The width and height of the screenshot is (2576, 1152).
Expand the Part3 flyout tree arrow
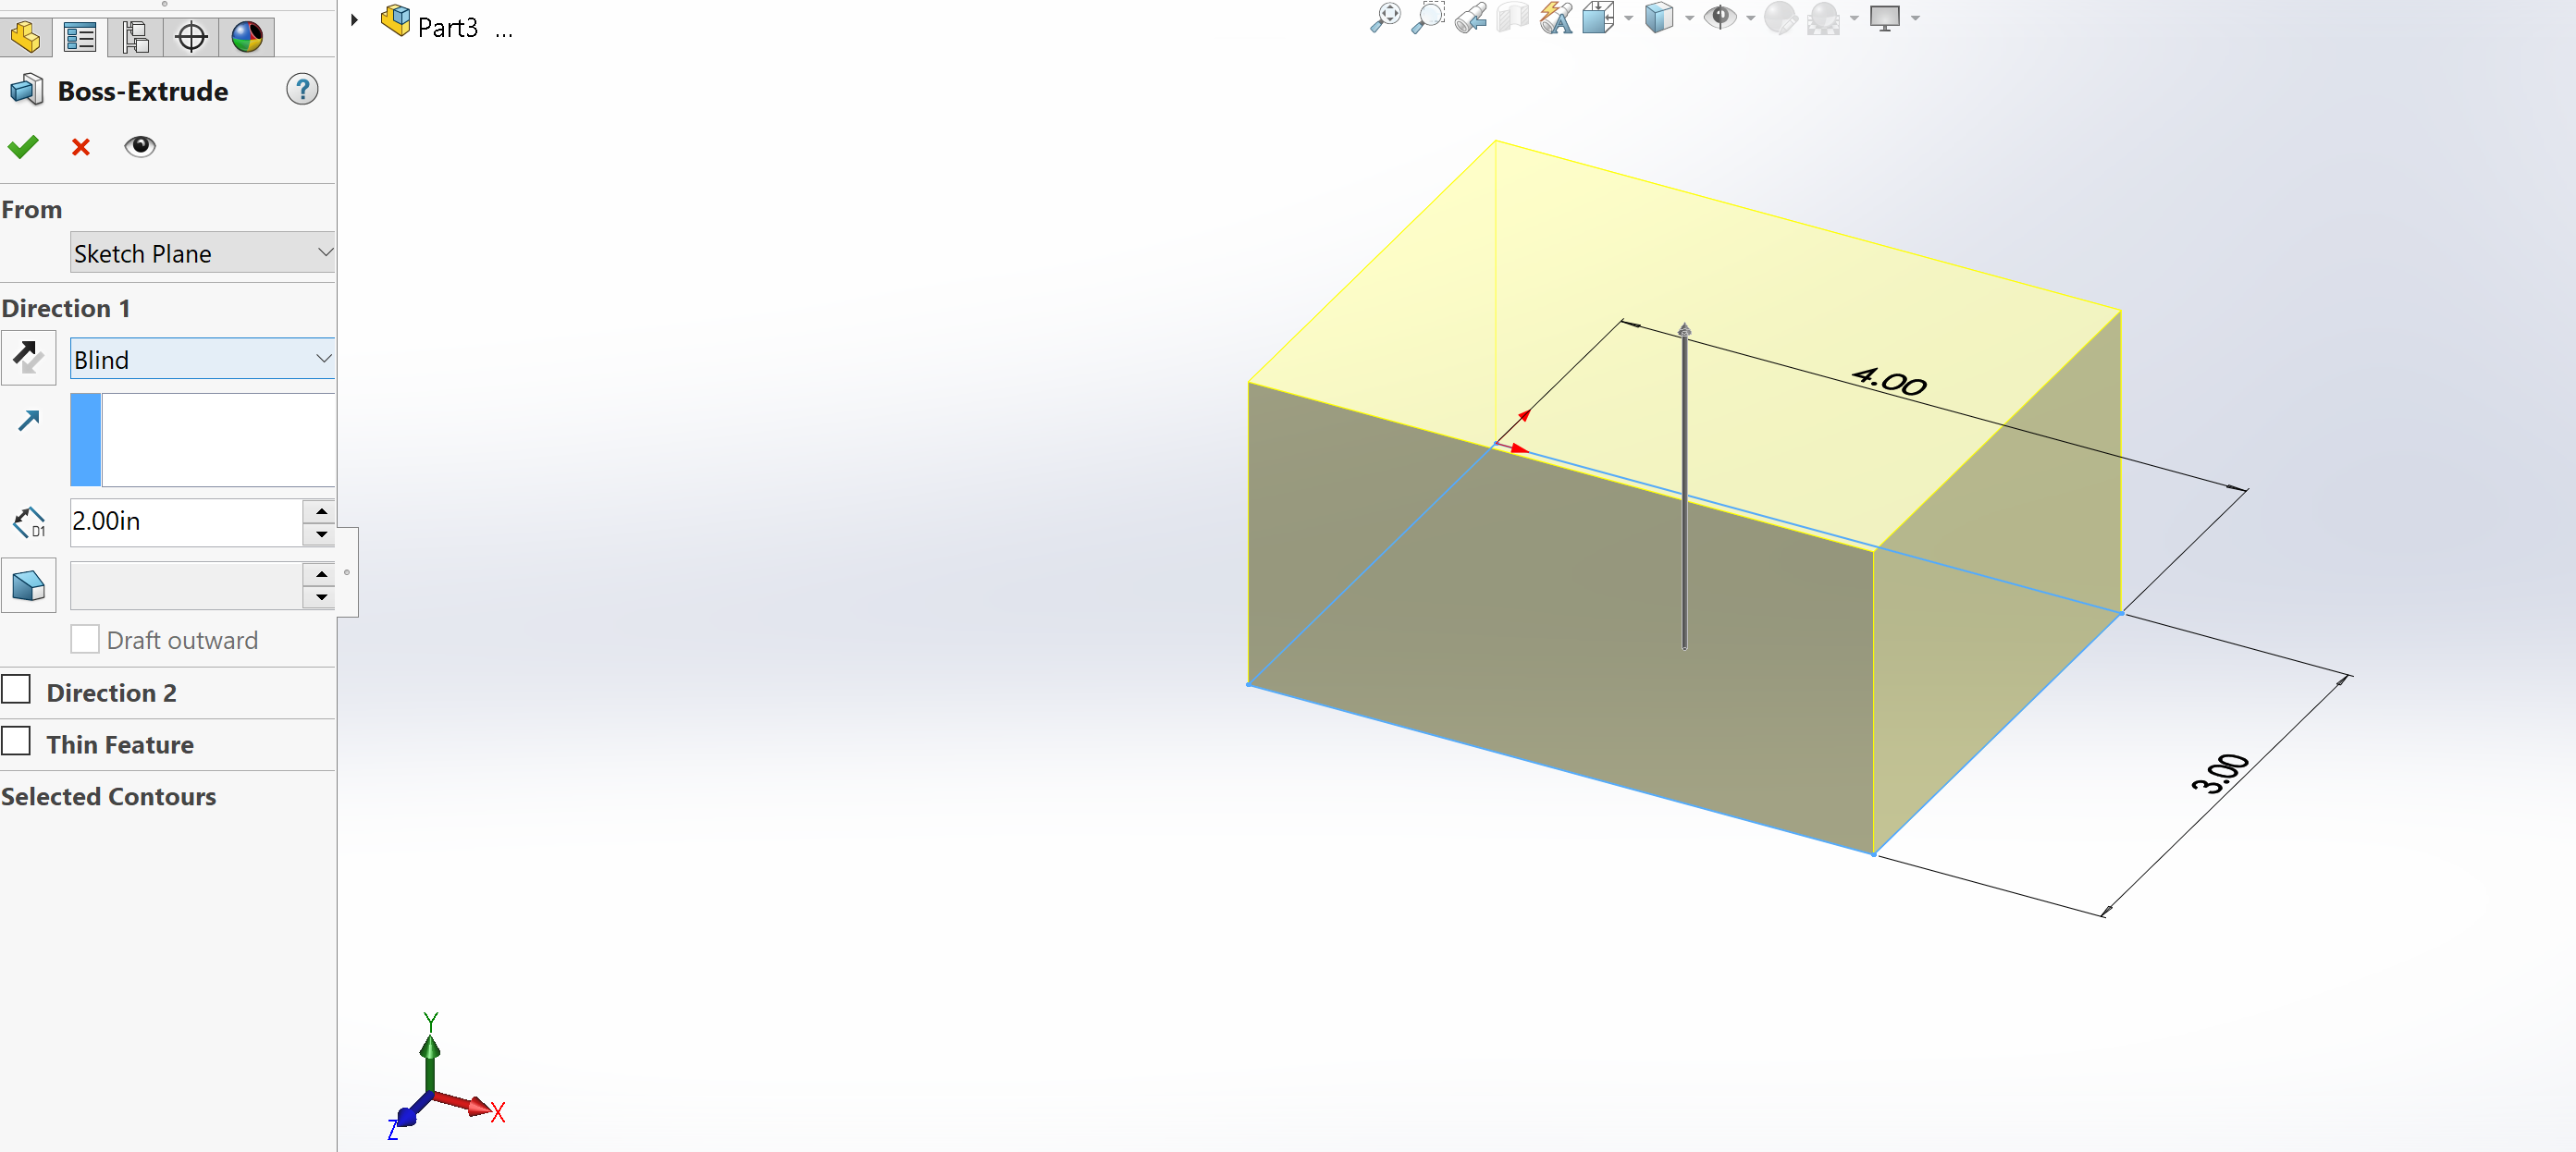point(354,20)
